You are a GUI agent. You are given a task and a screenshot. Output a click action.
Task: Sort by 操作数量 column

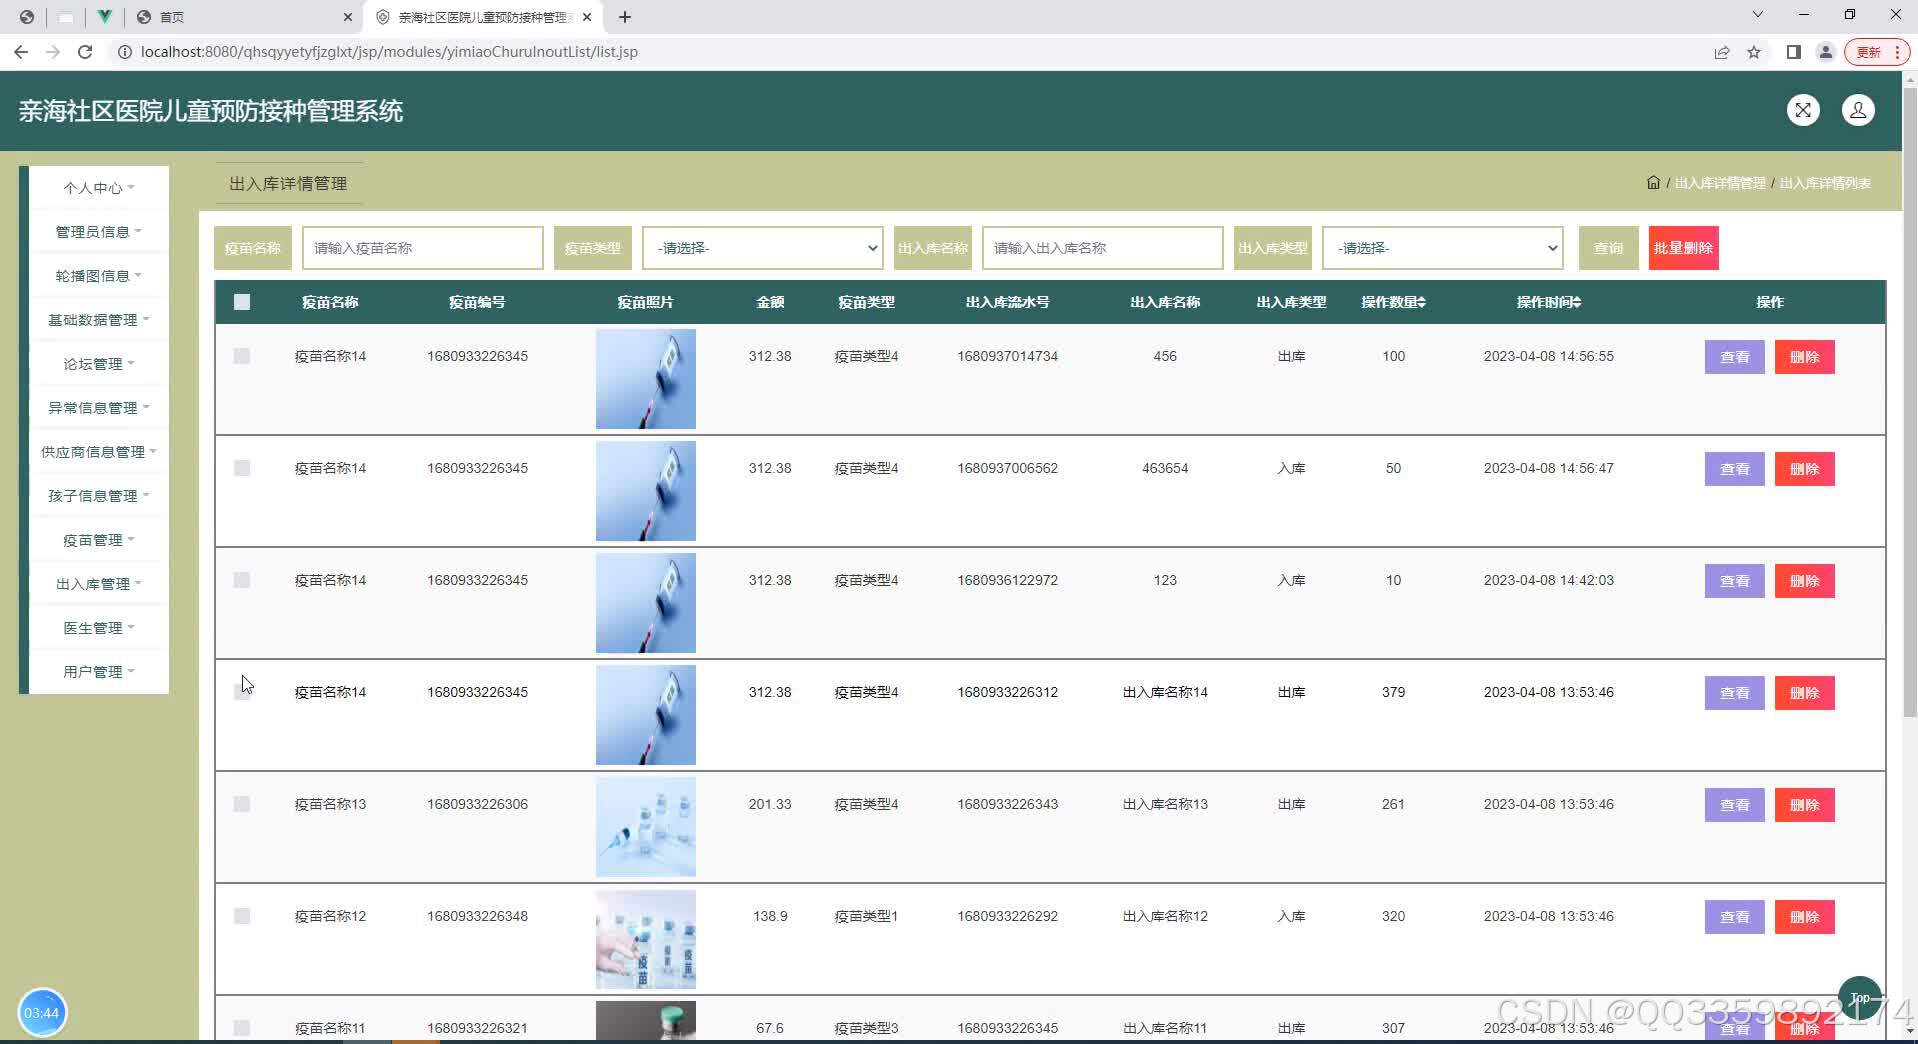point(1393,302)
